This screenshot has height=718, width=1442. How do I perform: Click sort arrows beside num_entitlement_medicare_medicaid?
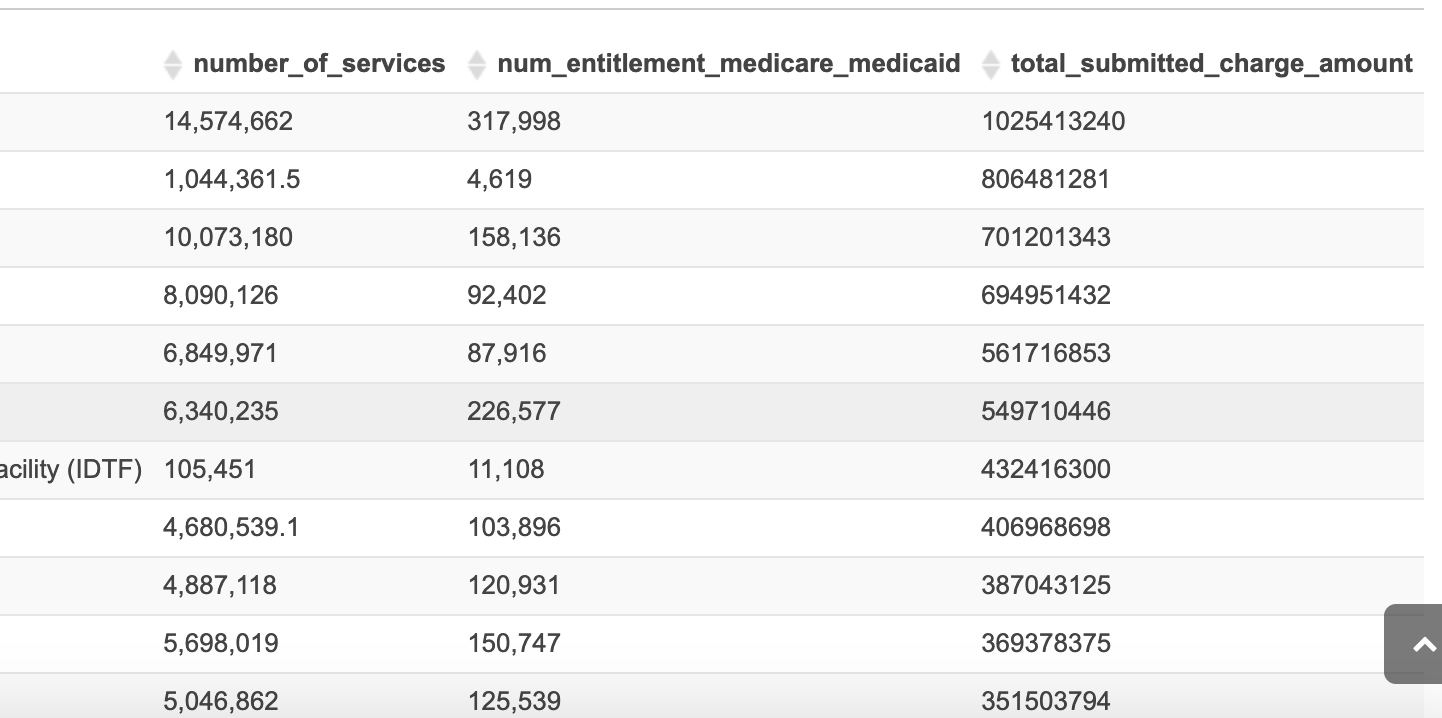coord(477,65)
